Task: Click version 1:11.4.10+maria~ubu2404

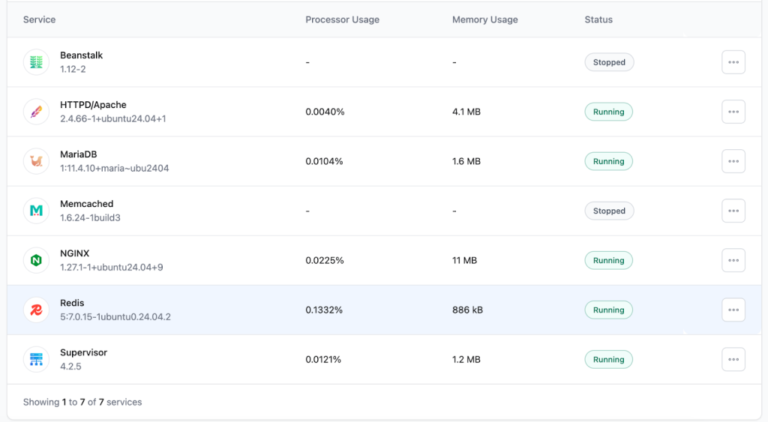Action: click(115, 168)
